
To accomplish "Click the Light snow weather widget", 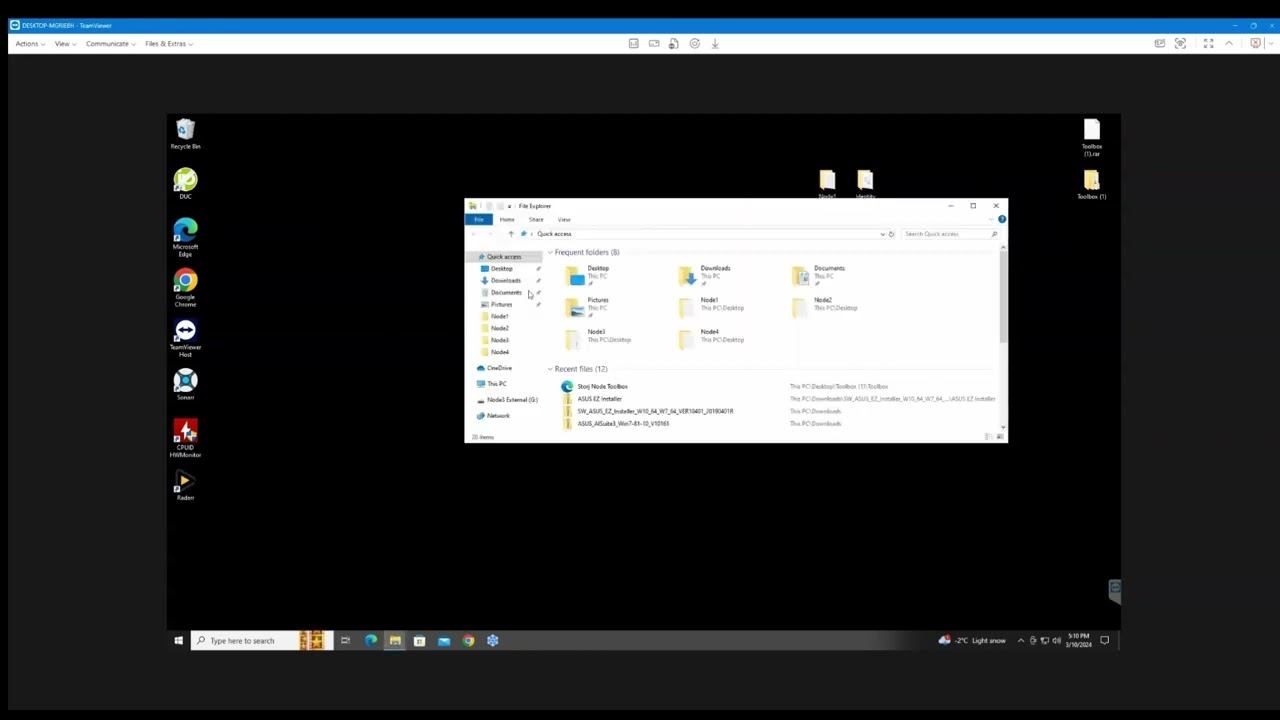I will click(x=972, y=641).
